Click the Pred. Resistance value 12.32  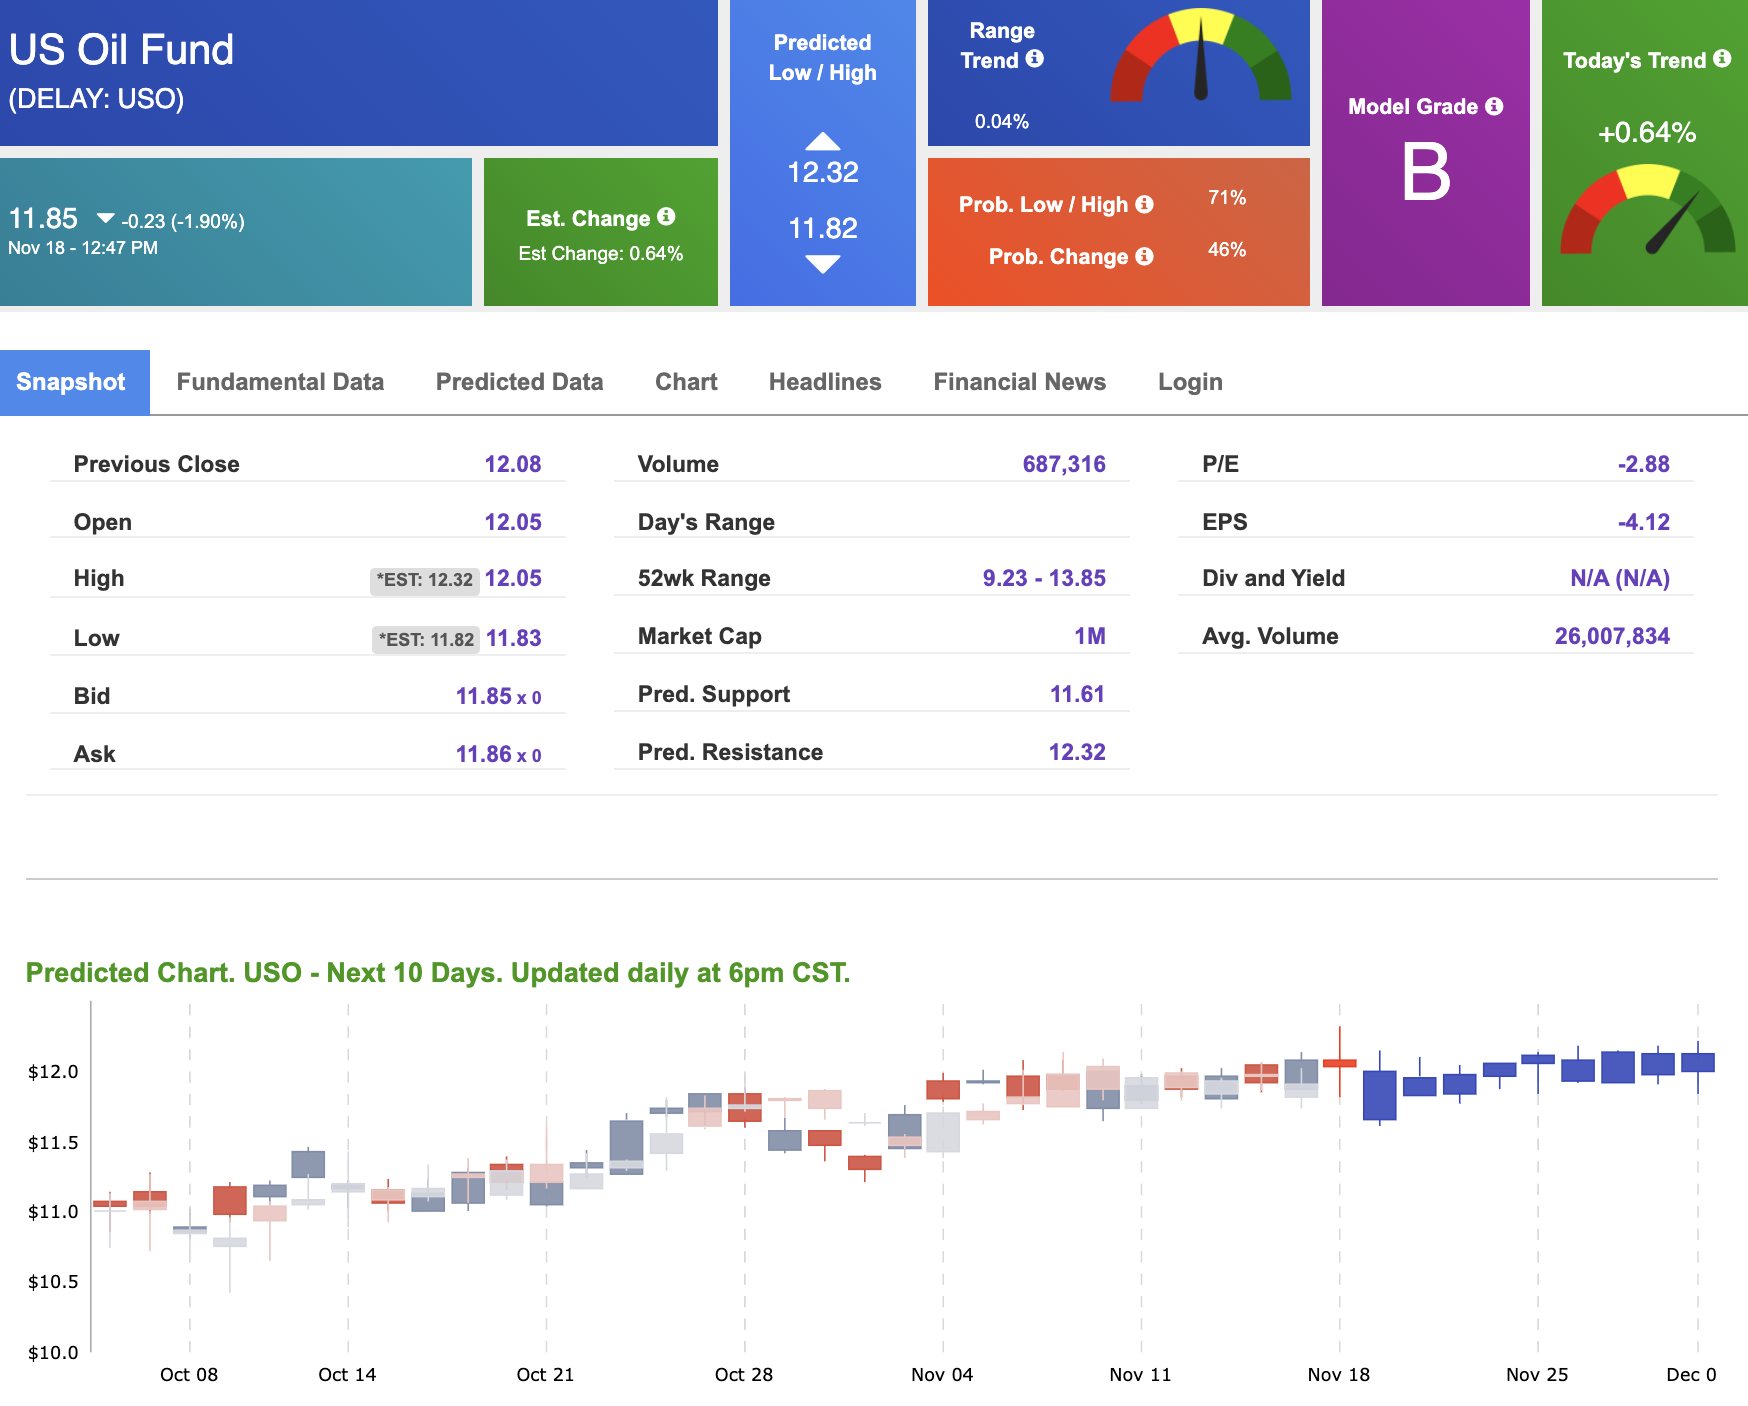1077,752
